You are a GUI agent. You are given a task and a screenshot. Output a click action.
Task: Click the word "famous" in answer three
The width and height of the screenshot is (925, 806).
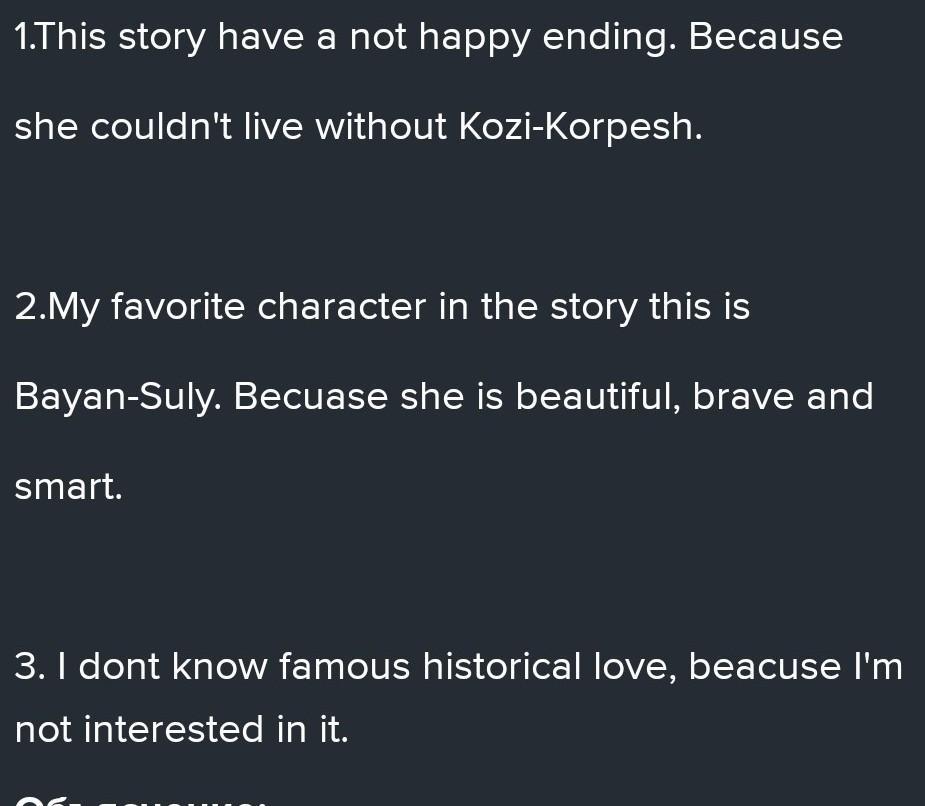pyautogui.click(x=344, y=667)
